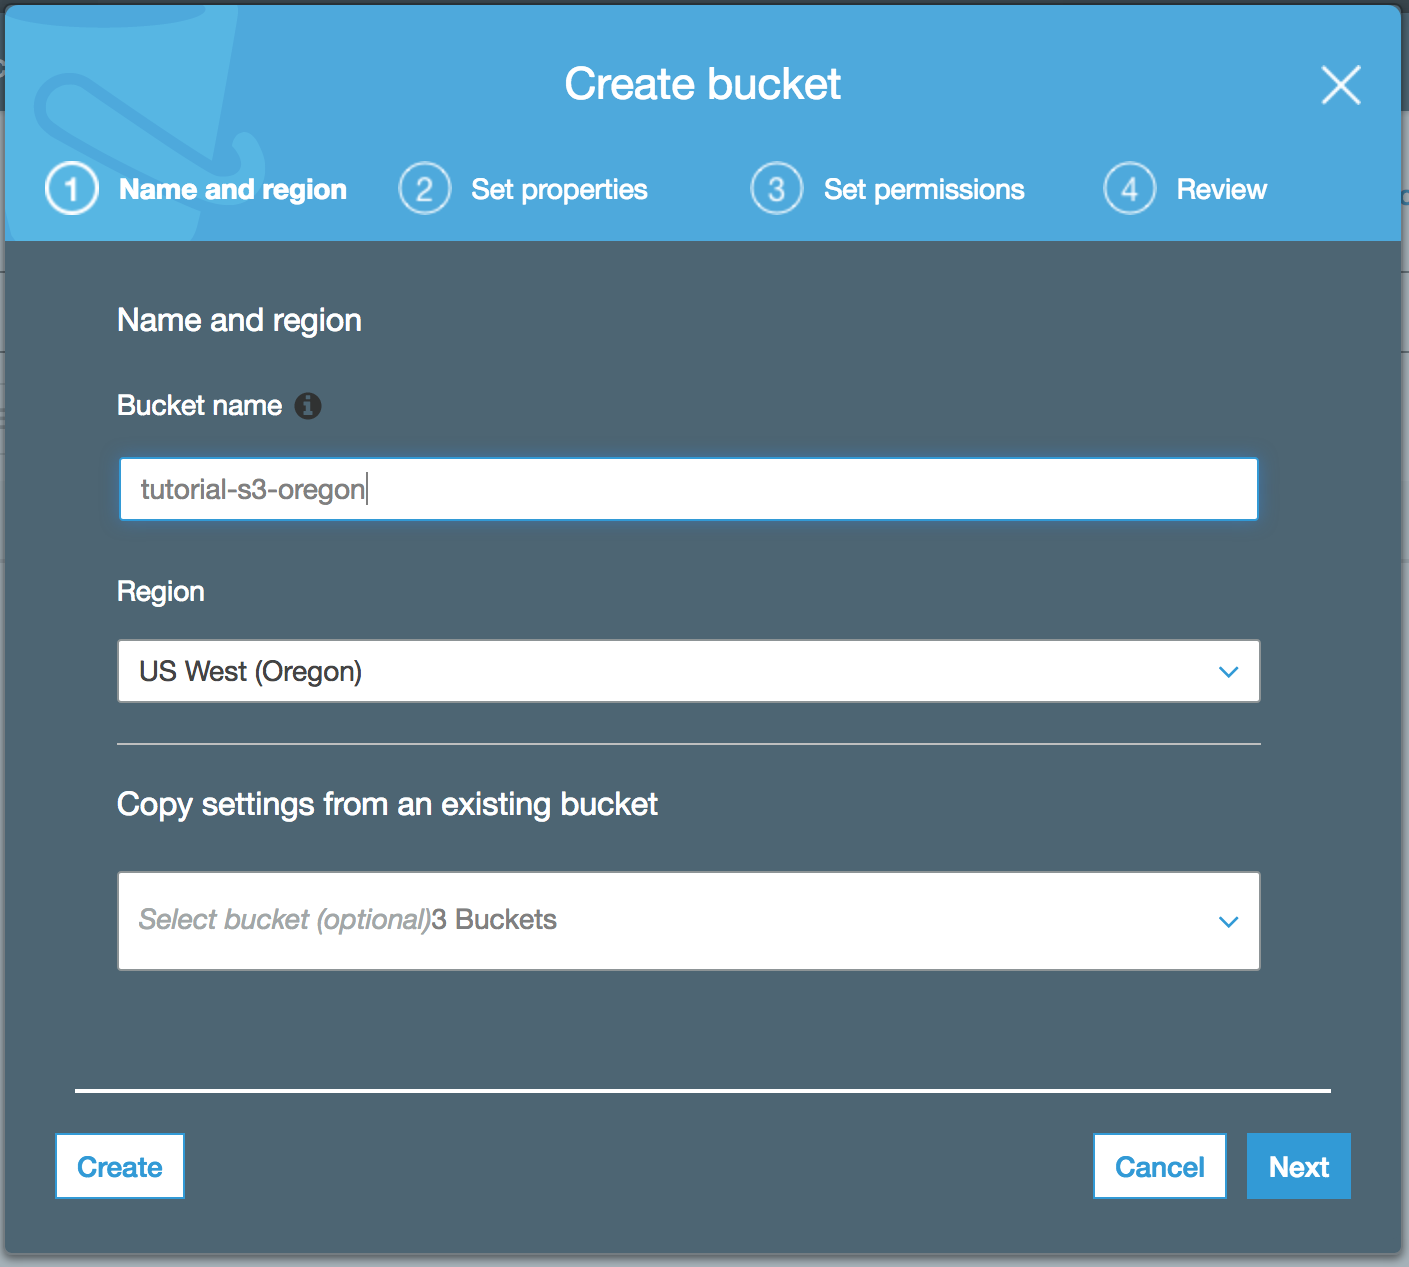
Task: Click the 'Copy settings from an existing bucket' heading
Action: (x=387, y=805)
